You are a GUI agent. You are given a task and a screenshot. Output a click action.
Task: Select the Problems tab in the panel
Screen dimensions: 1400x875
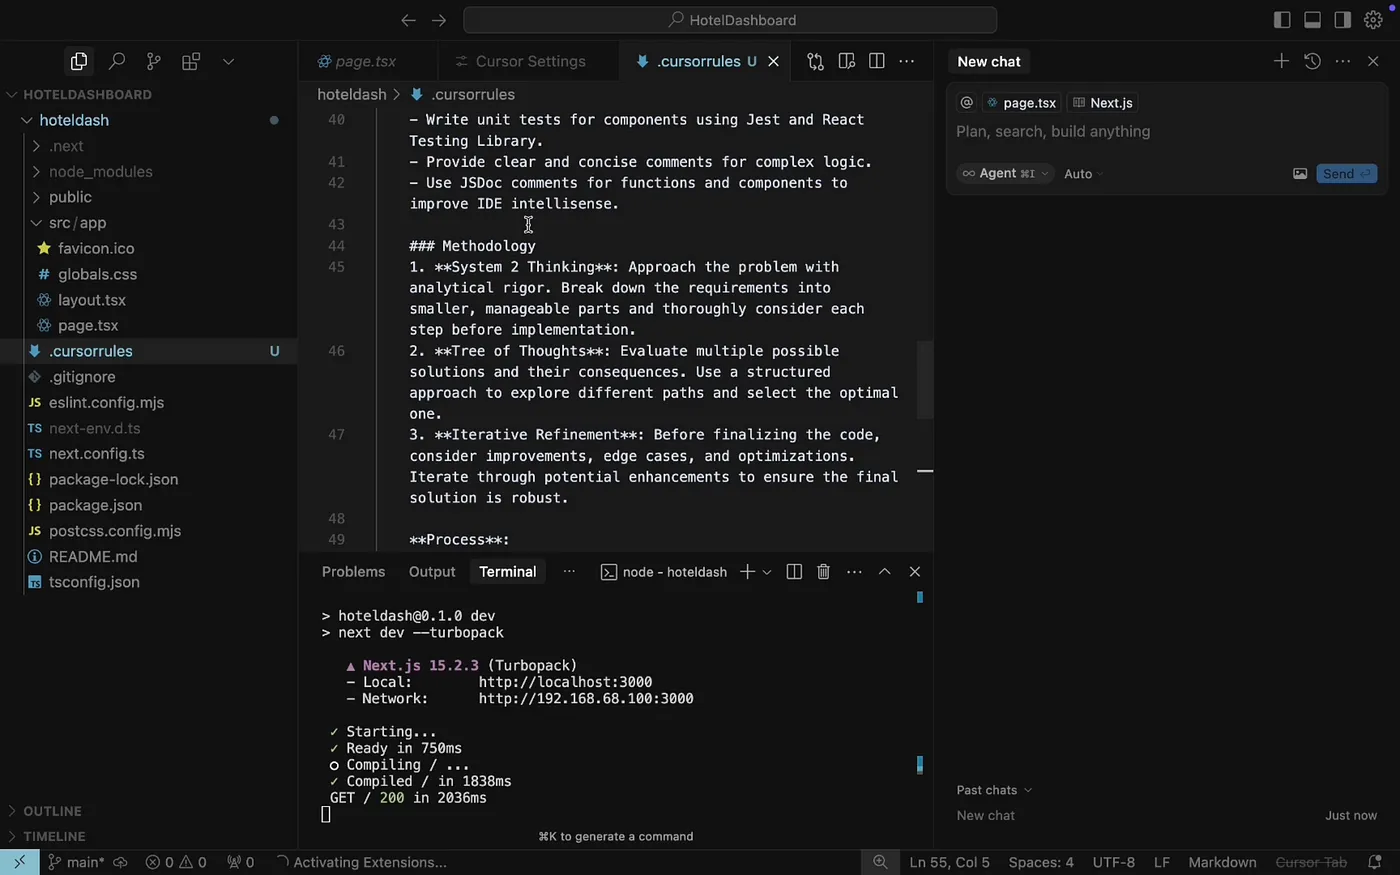353,571
